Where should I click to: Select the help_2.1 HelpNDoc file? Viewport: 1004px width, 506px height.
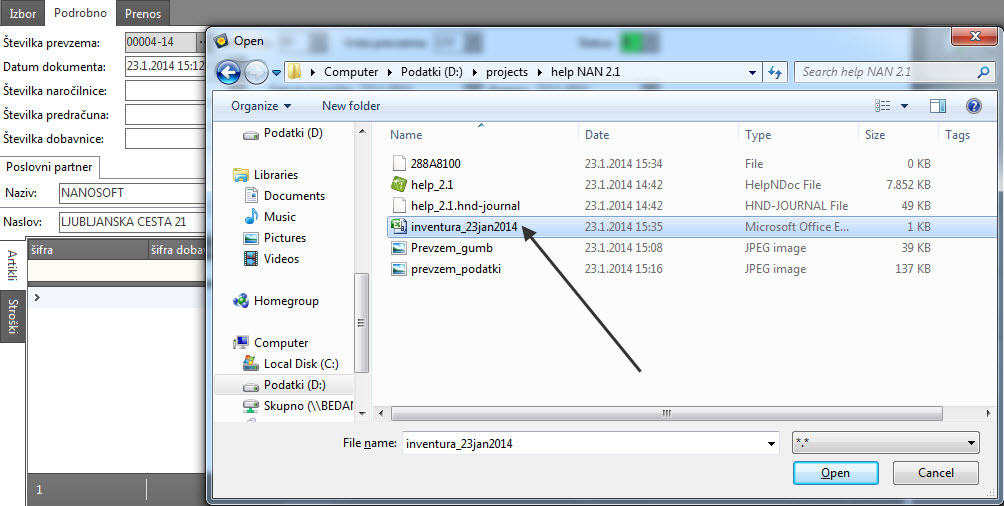point(432,185)
